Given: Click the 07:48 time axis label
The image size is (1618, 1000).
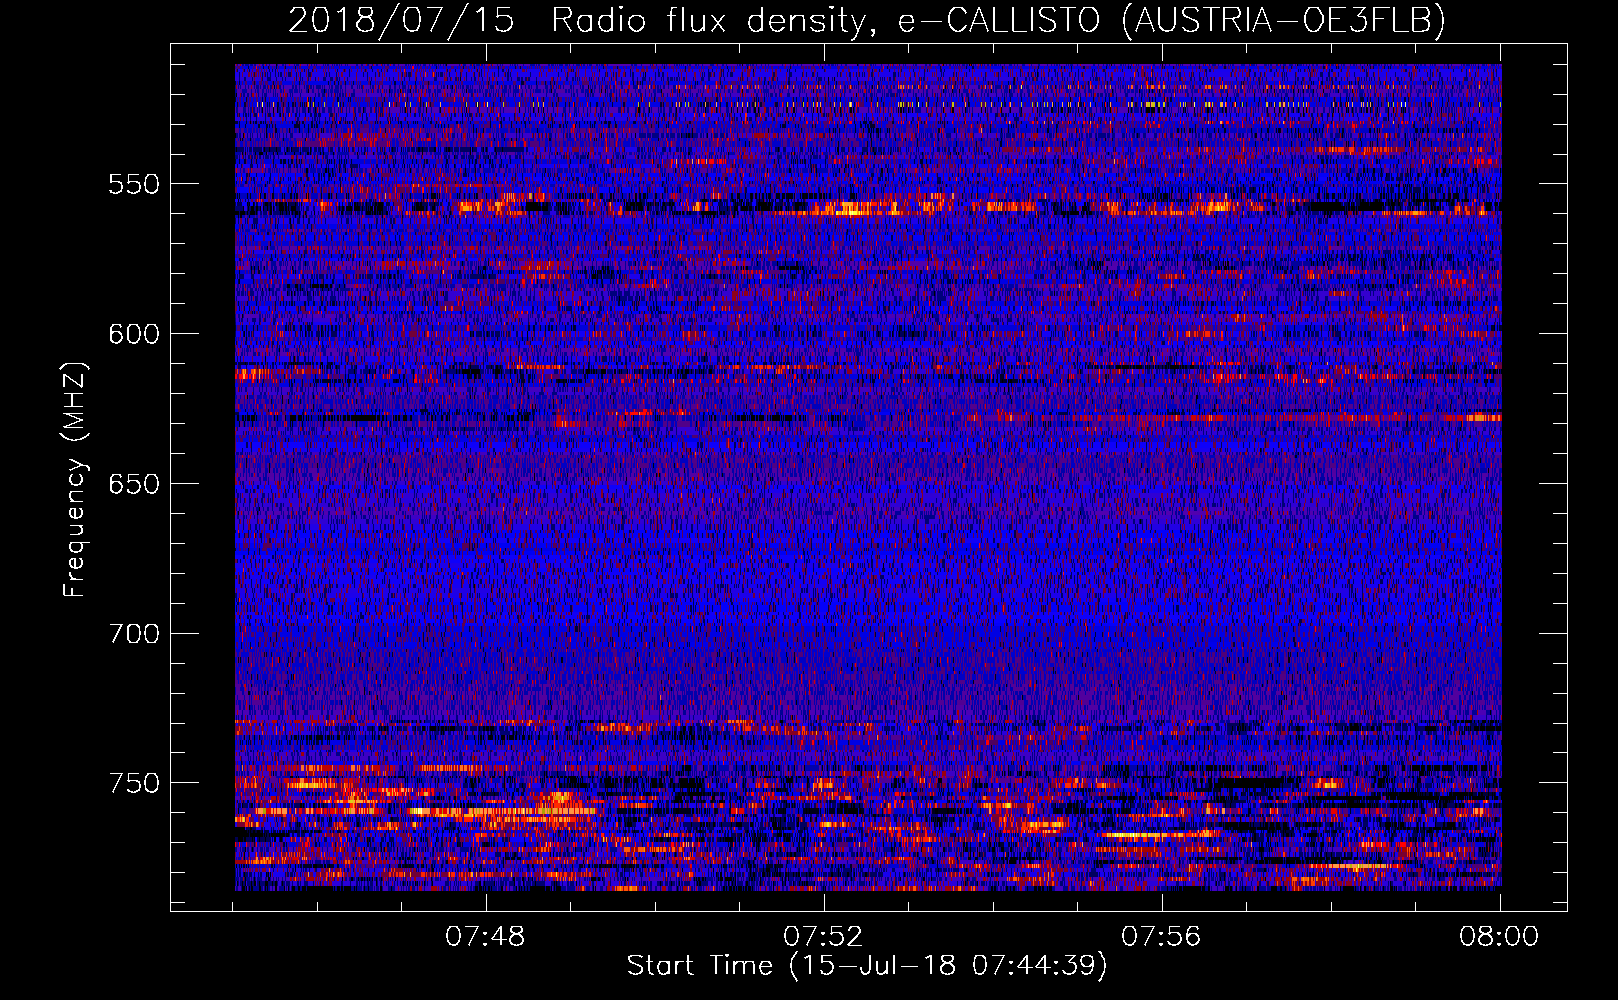Looking at the screenshot, I should pyautogui.click(x=485, y=937).
